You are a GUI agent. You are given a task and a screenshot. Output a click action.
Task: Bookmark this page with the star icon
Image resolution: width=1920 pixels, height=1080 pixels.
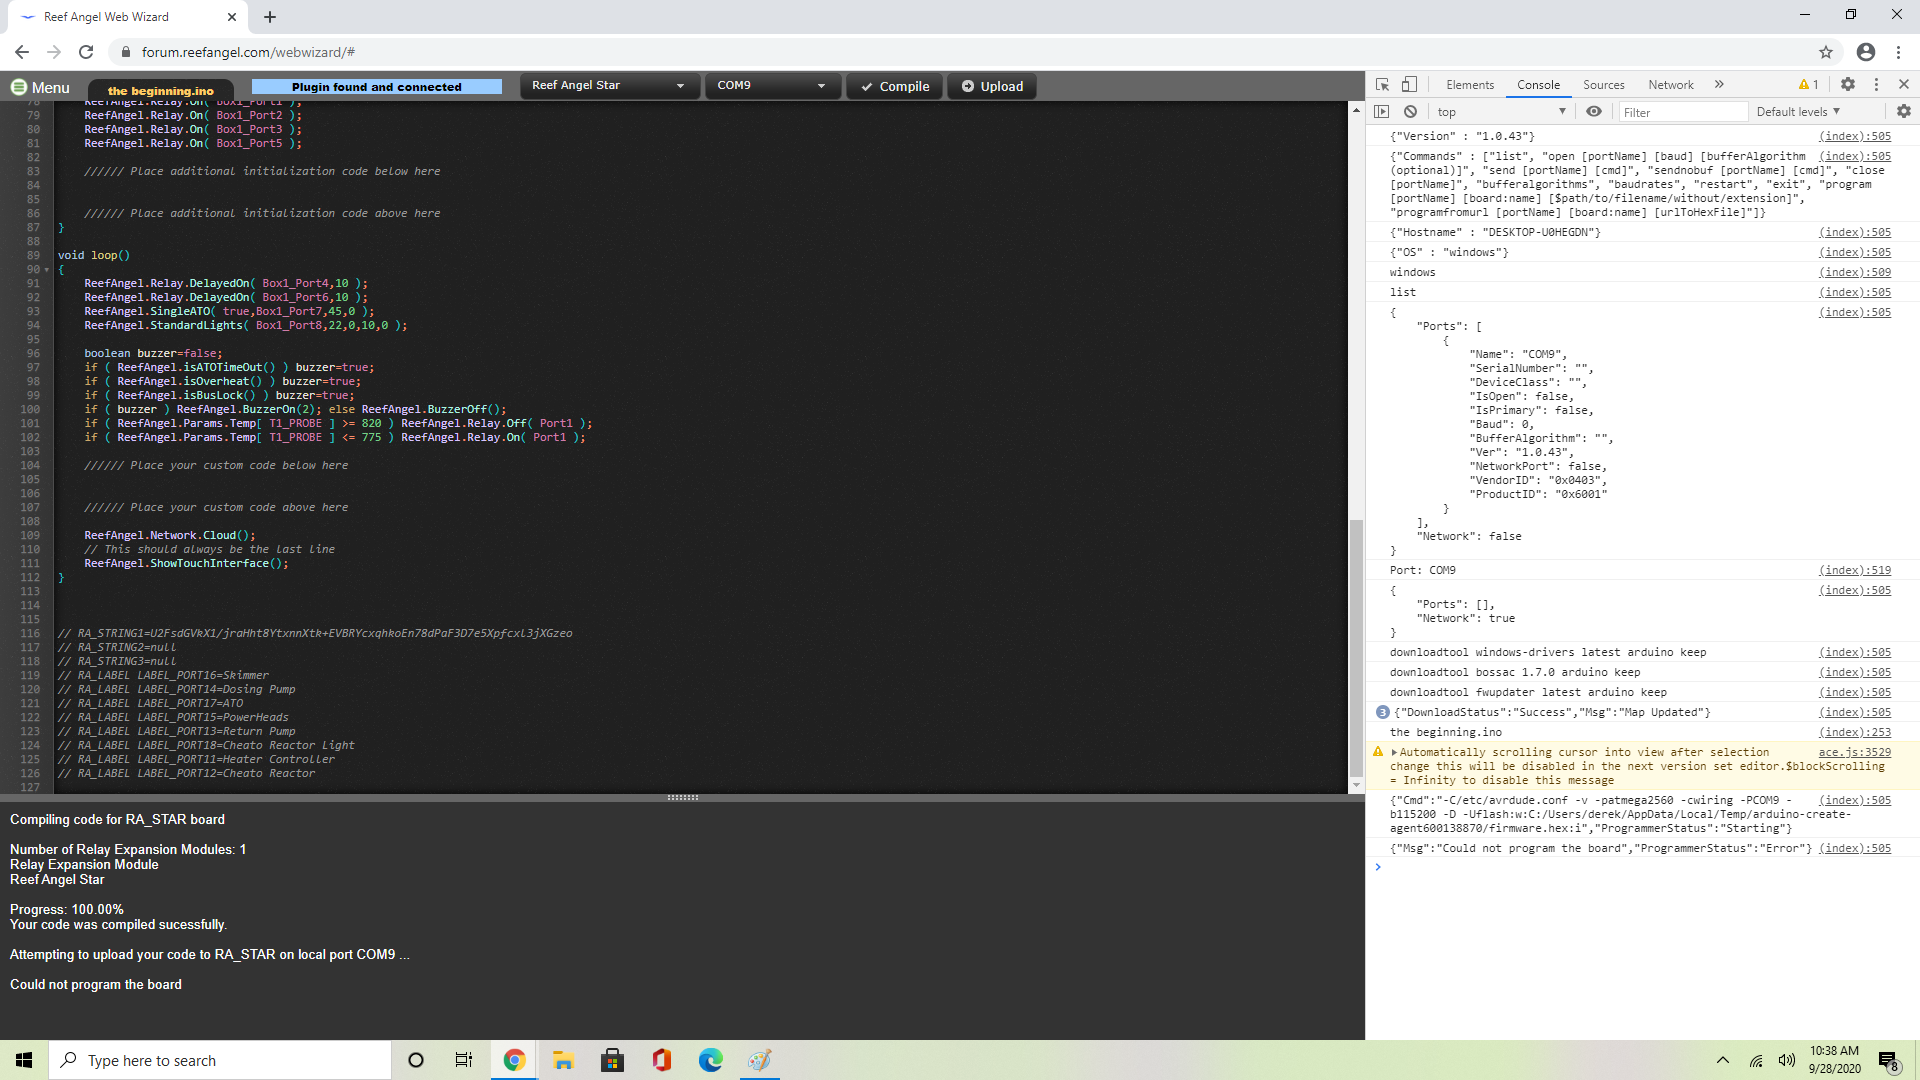tap(1826, 52)
